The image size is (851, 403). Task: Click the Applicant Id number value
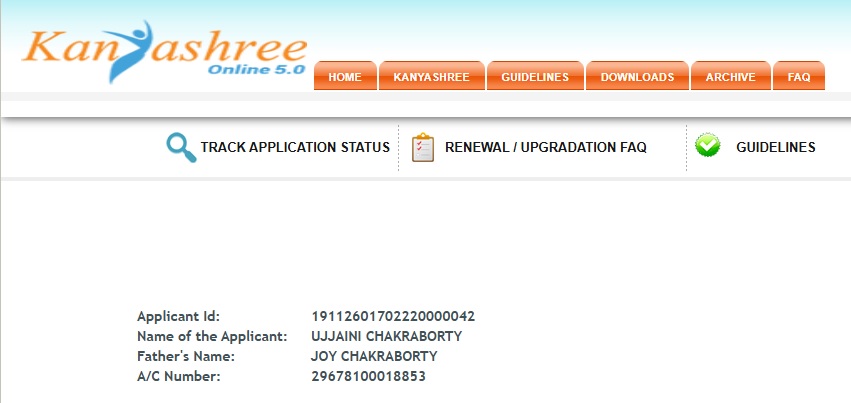tap(393, 317)
